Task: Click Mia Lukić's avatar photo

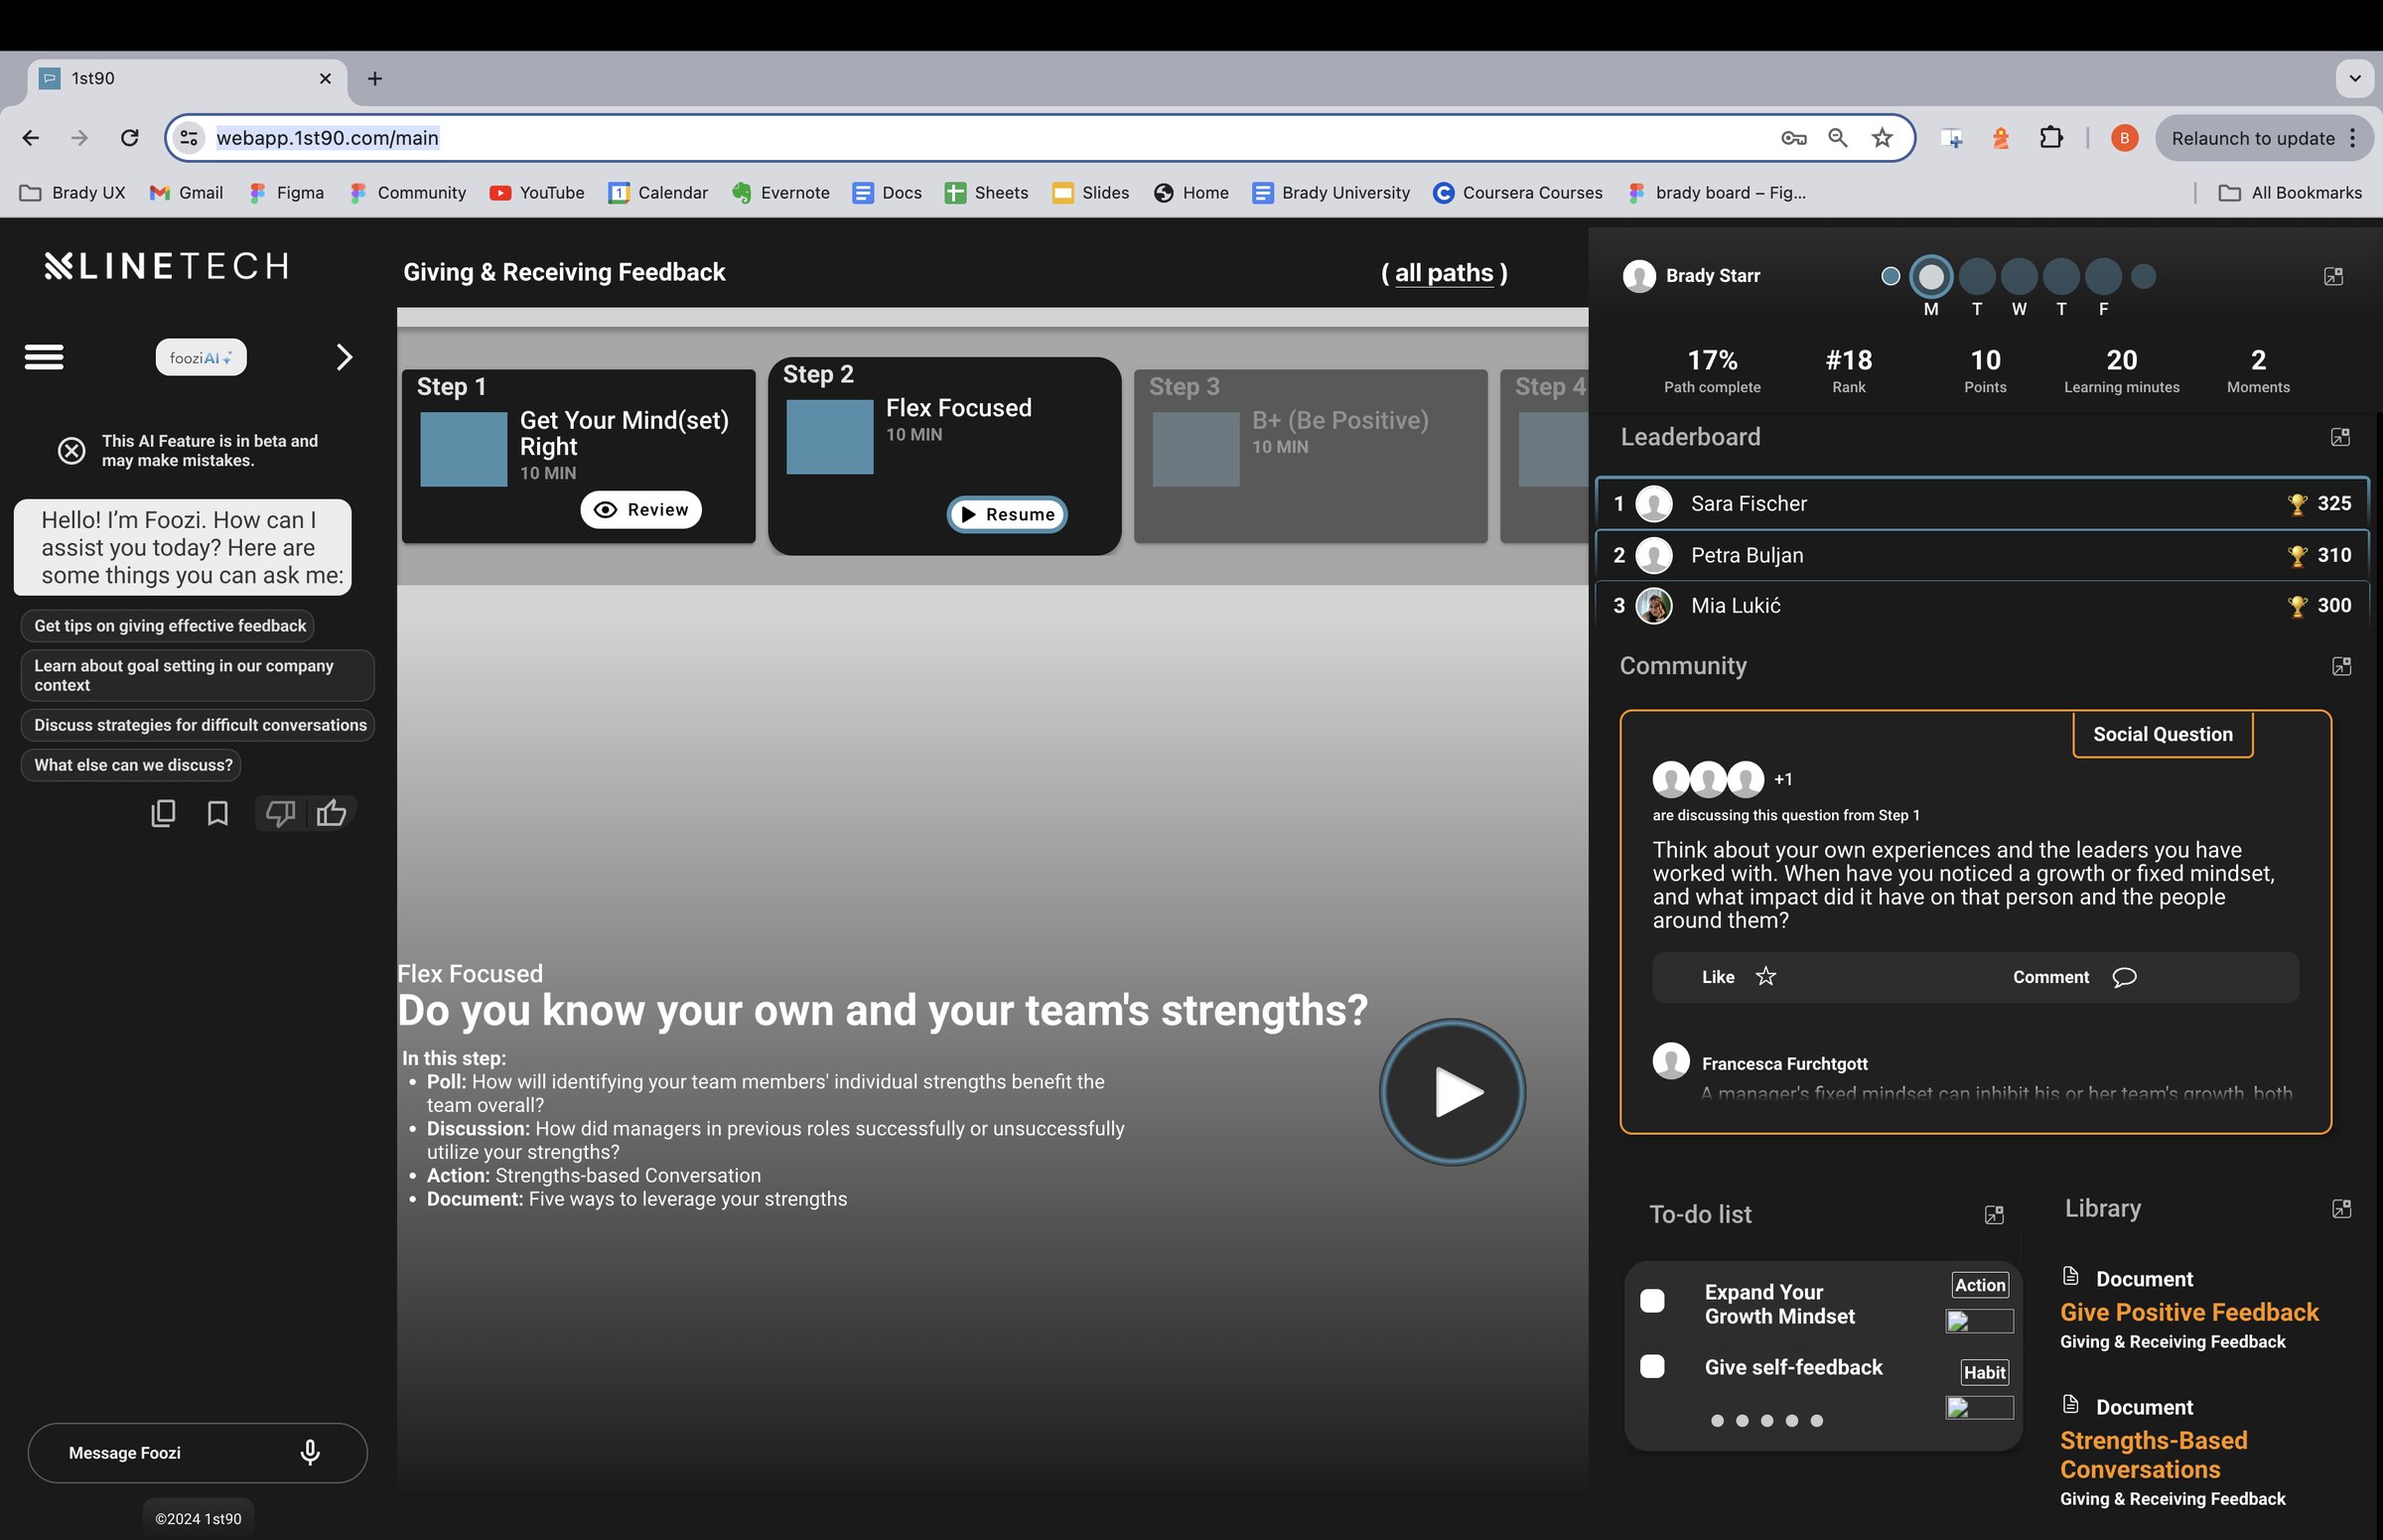Action: (x=1654, y=606)
